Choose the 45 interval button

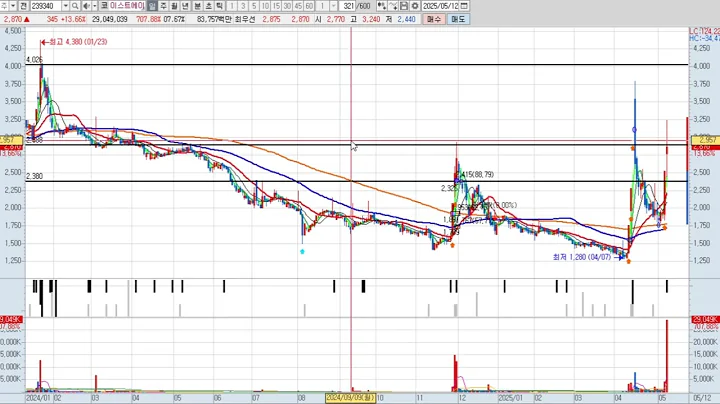(298, 6)
